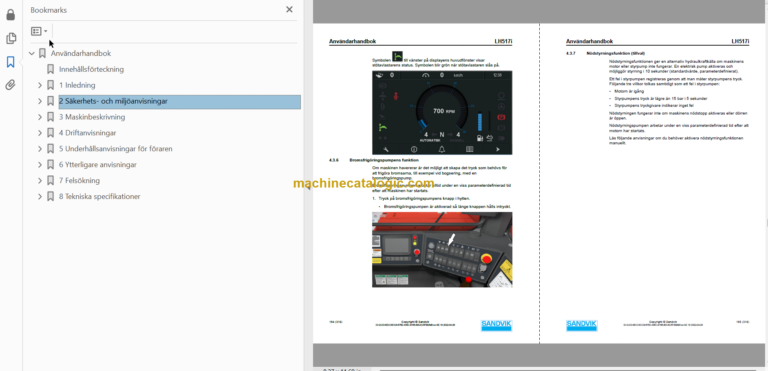768x371 pixels.
Task: Expand the 1 Inledning bookmark
Action: click(x=40, y=85)
